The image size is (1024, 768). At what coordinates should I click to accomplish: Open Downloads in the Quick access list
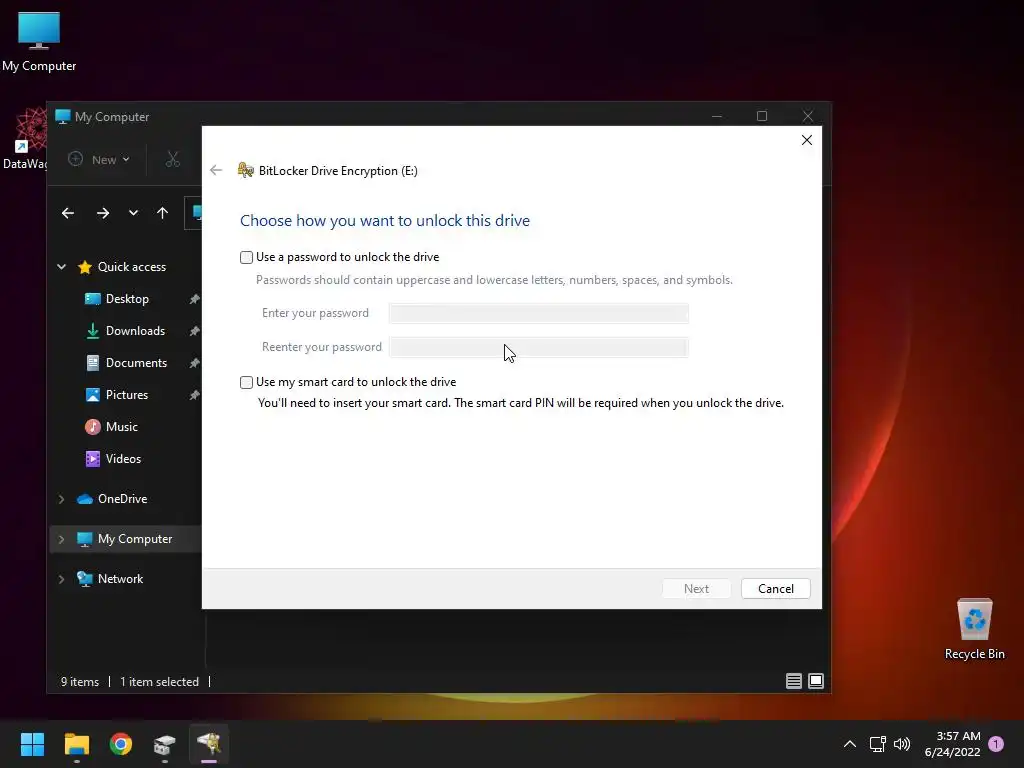pos(135,330)
